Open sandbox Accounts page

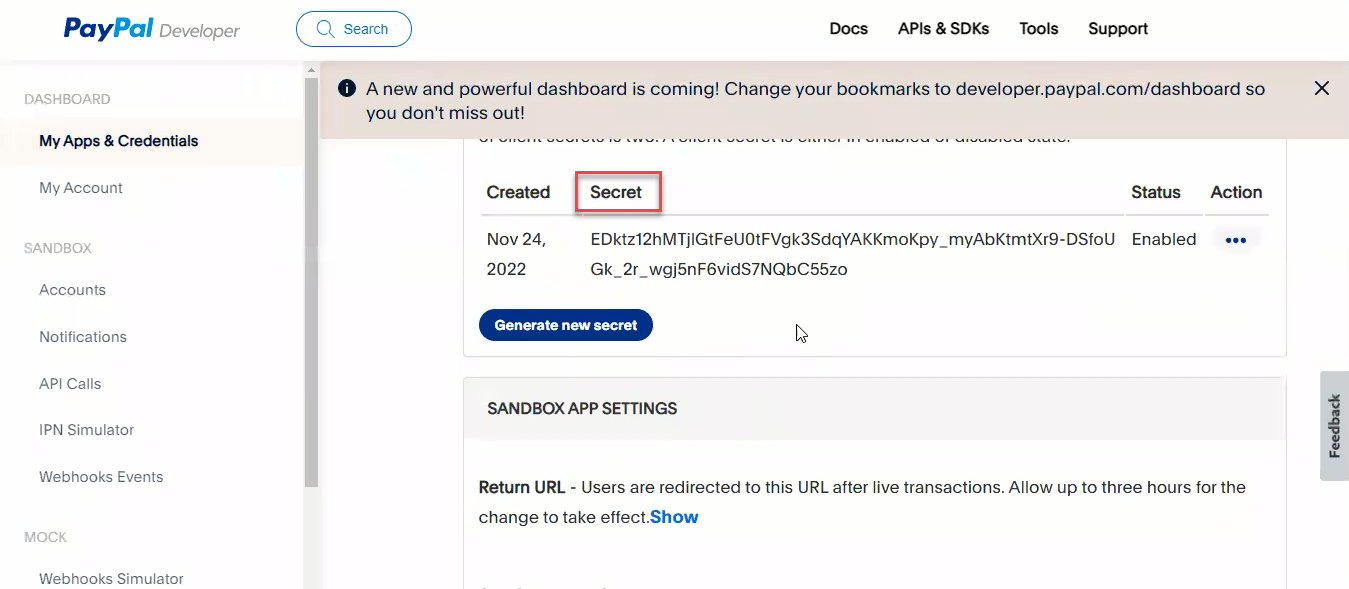(x=72, y=290)
